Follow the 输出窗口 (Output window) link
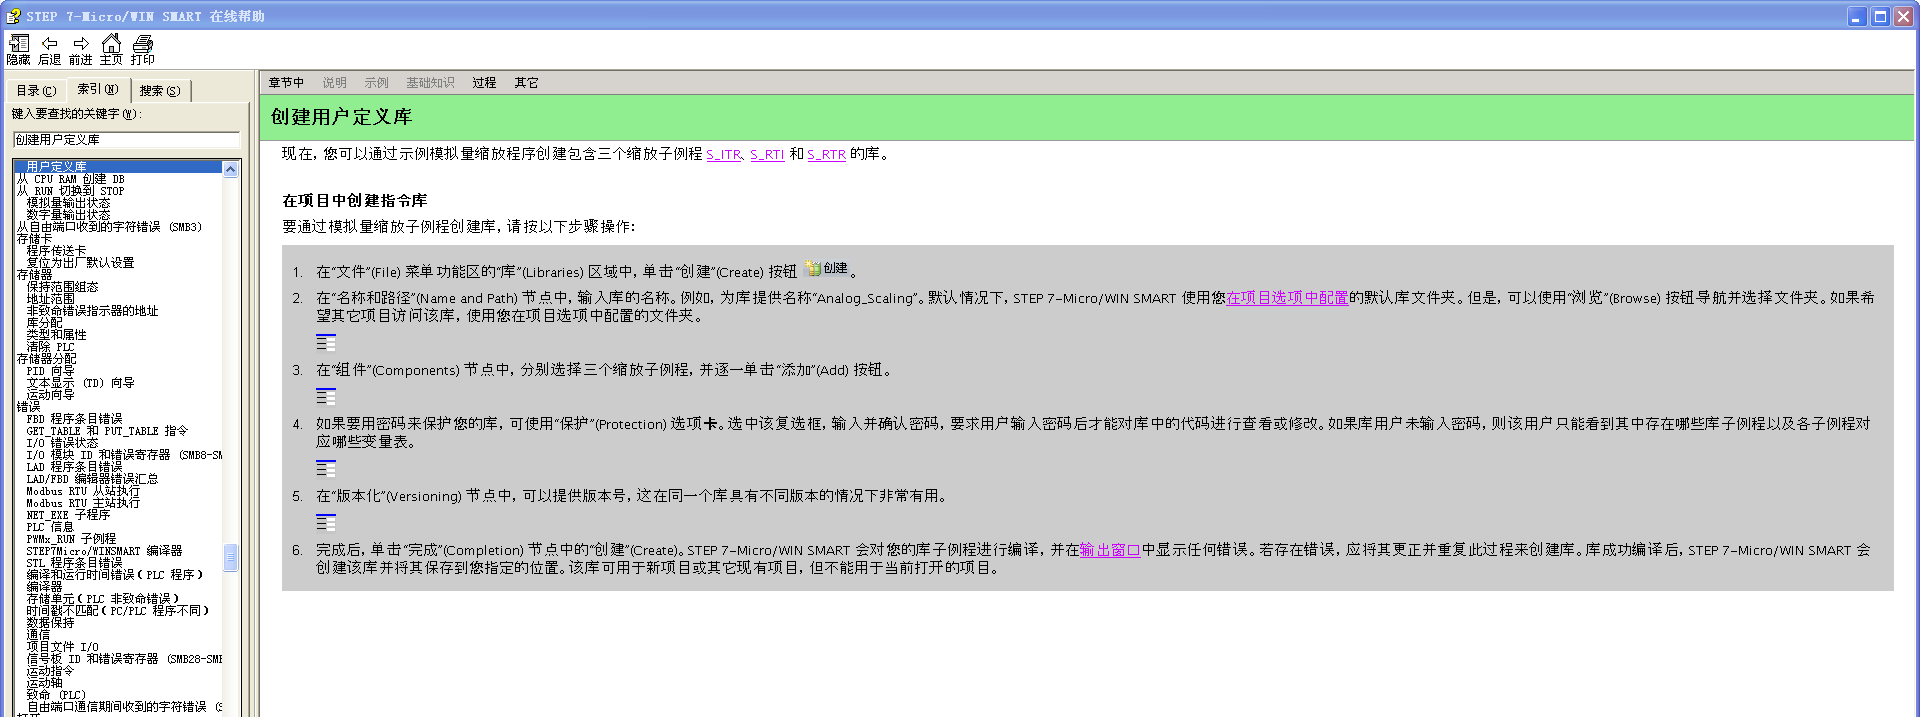The height and width of the screenshot is (717, 1920). (1110, 550)
